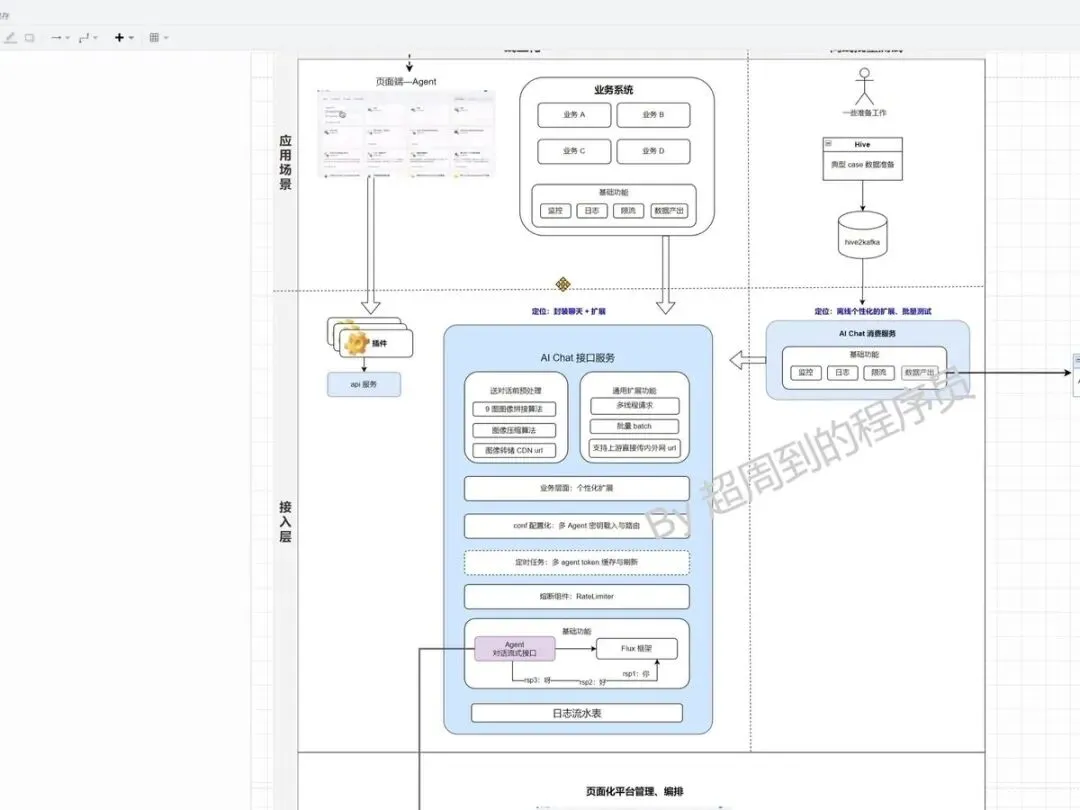1080x810 pixels.
Task: Select the 页面端 Agent screenshot thumbnail
Action: (406, 133)
